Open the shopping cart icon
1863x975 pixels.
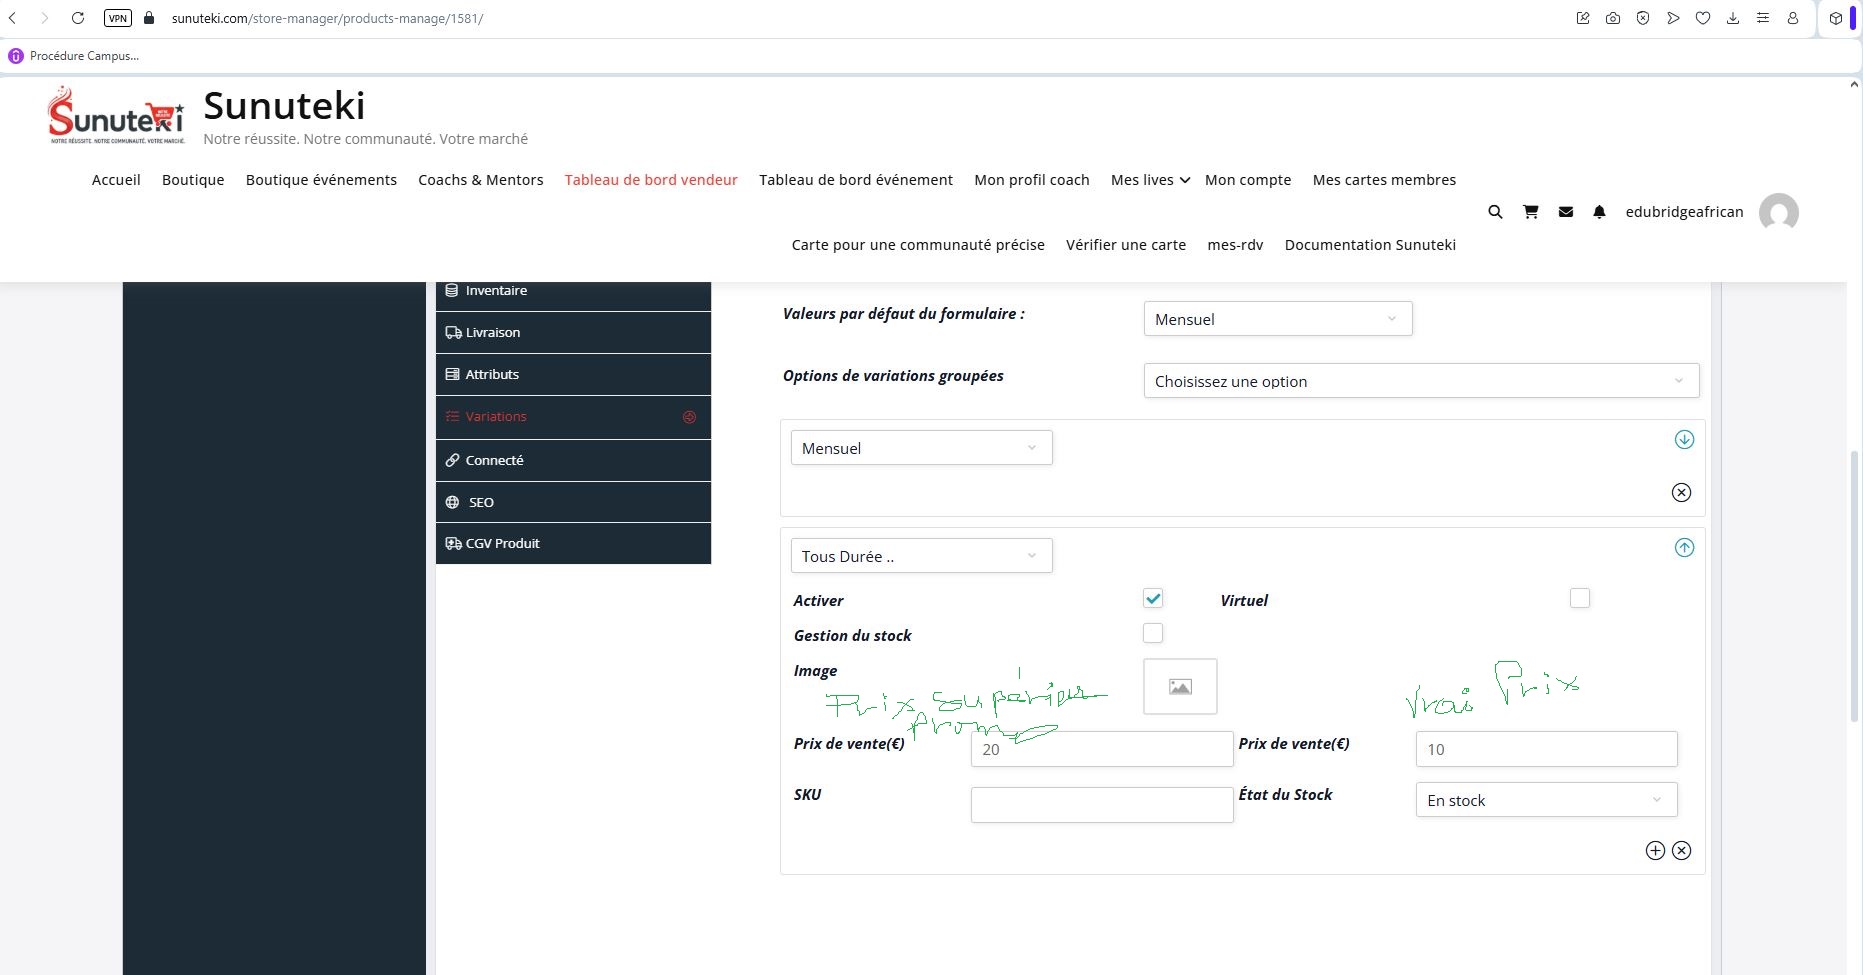[1530, 212]
